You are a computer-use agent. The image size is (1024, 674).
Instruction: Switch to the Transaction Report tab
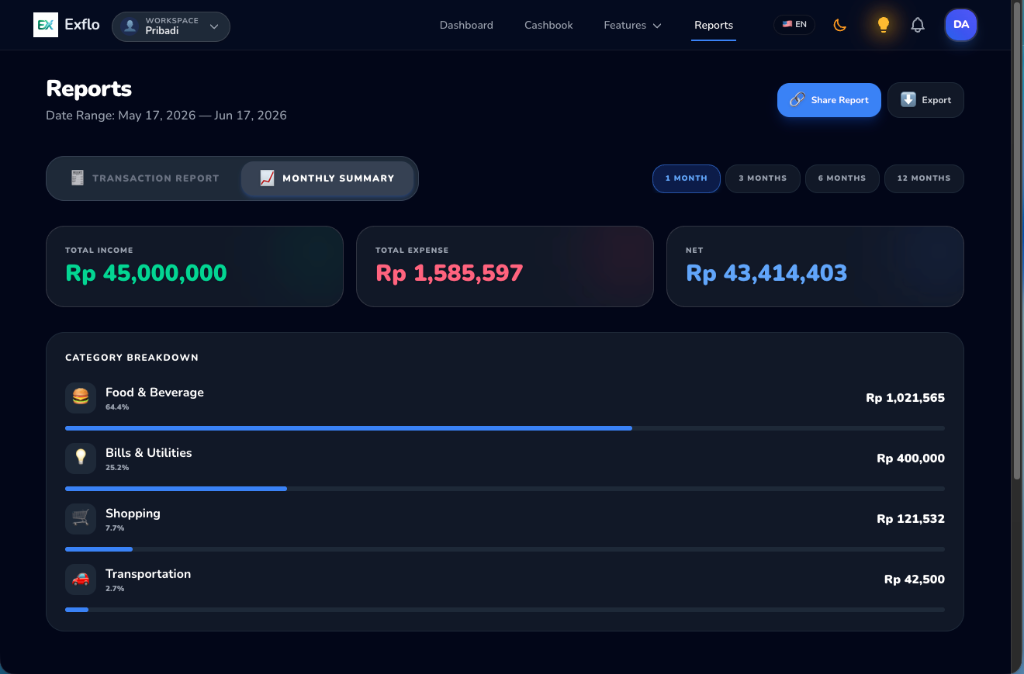pos(145,178)
